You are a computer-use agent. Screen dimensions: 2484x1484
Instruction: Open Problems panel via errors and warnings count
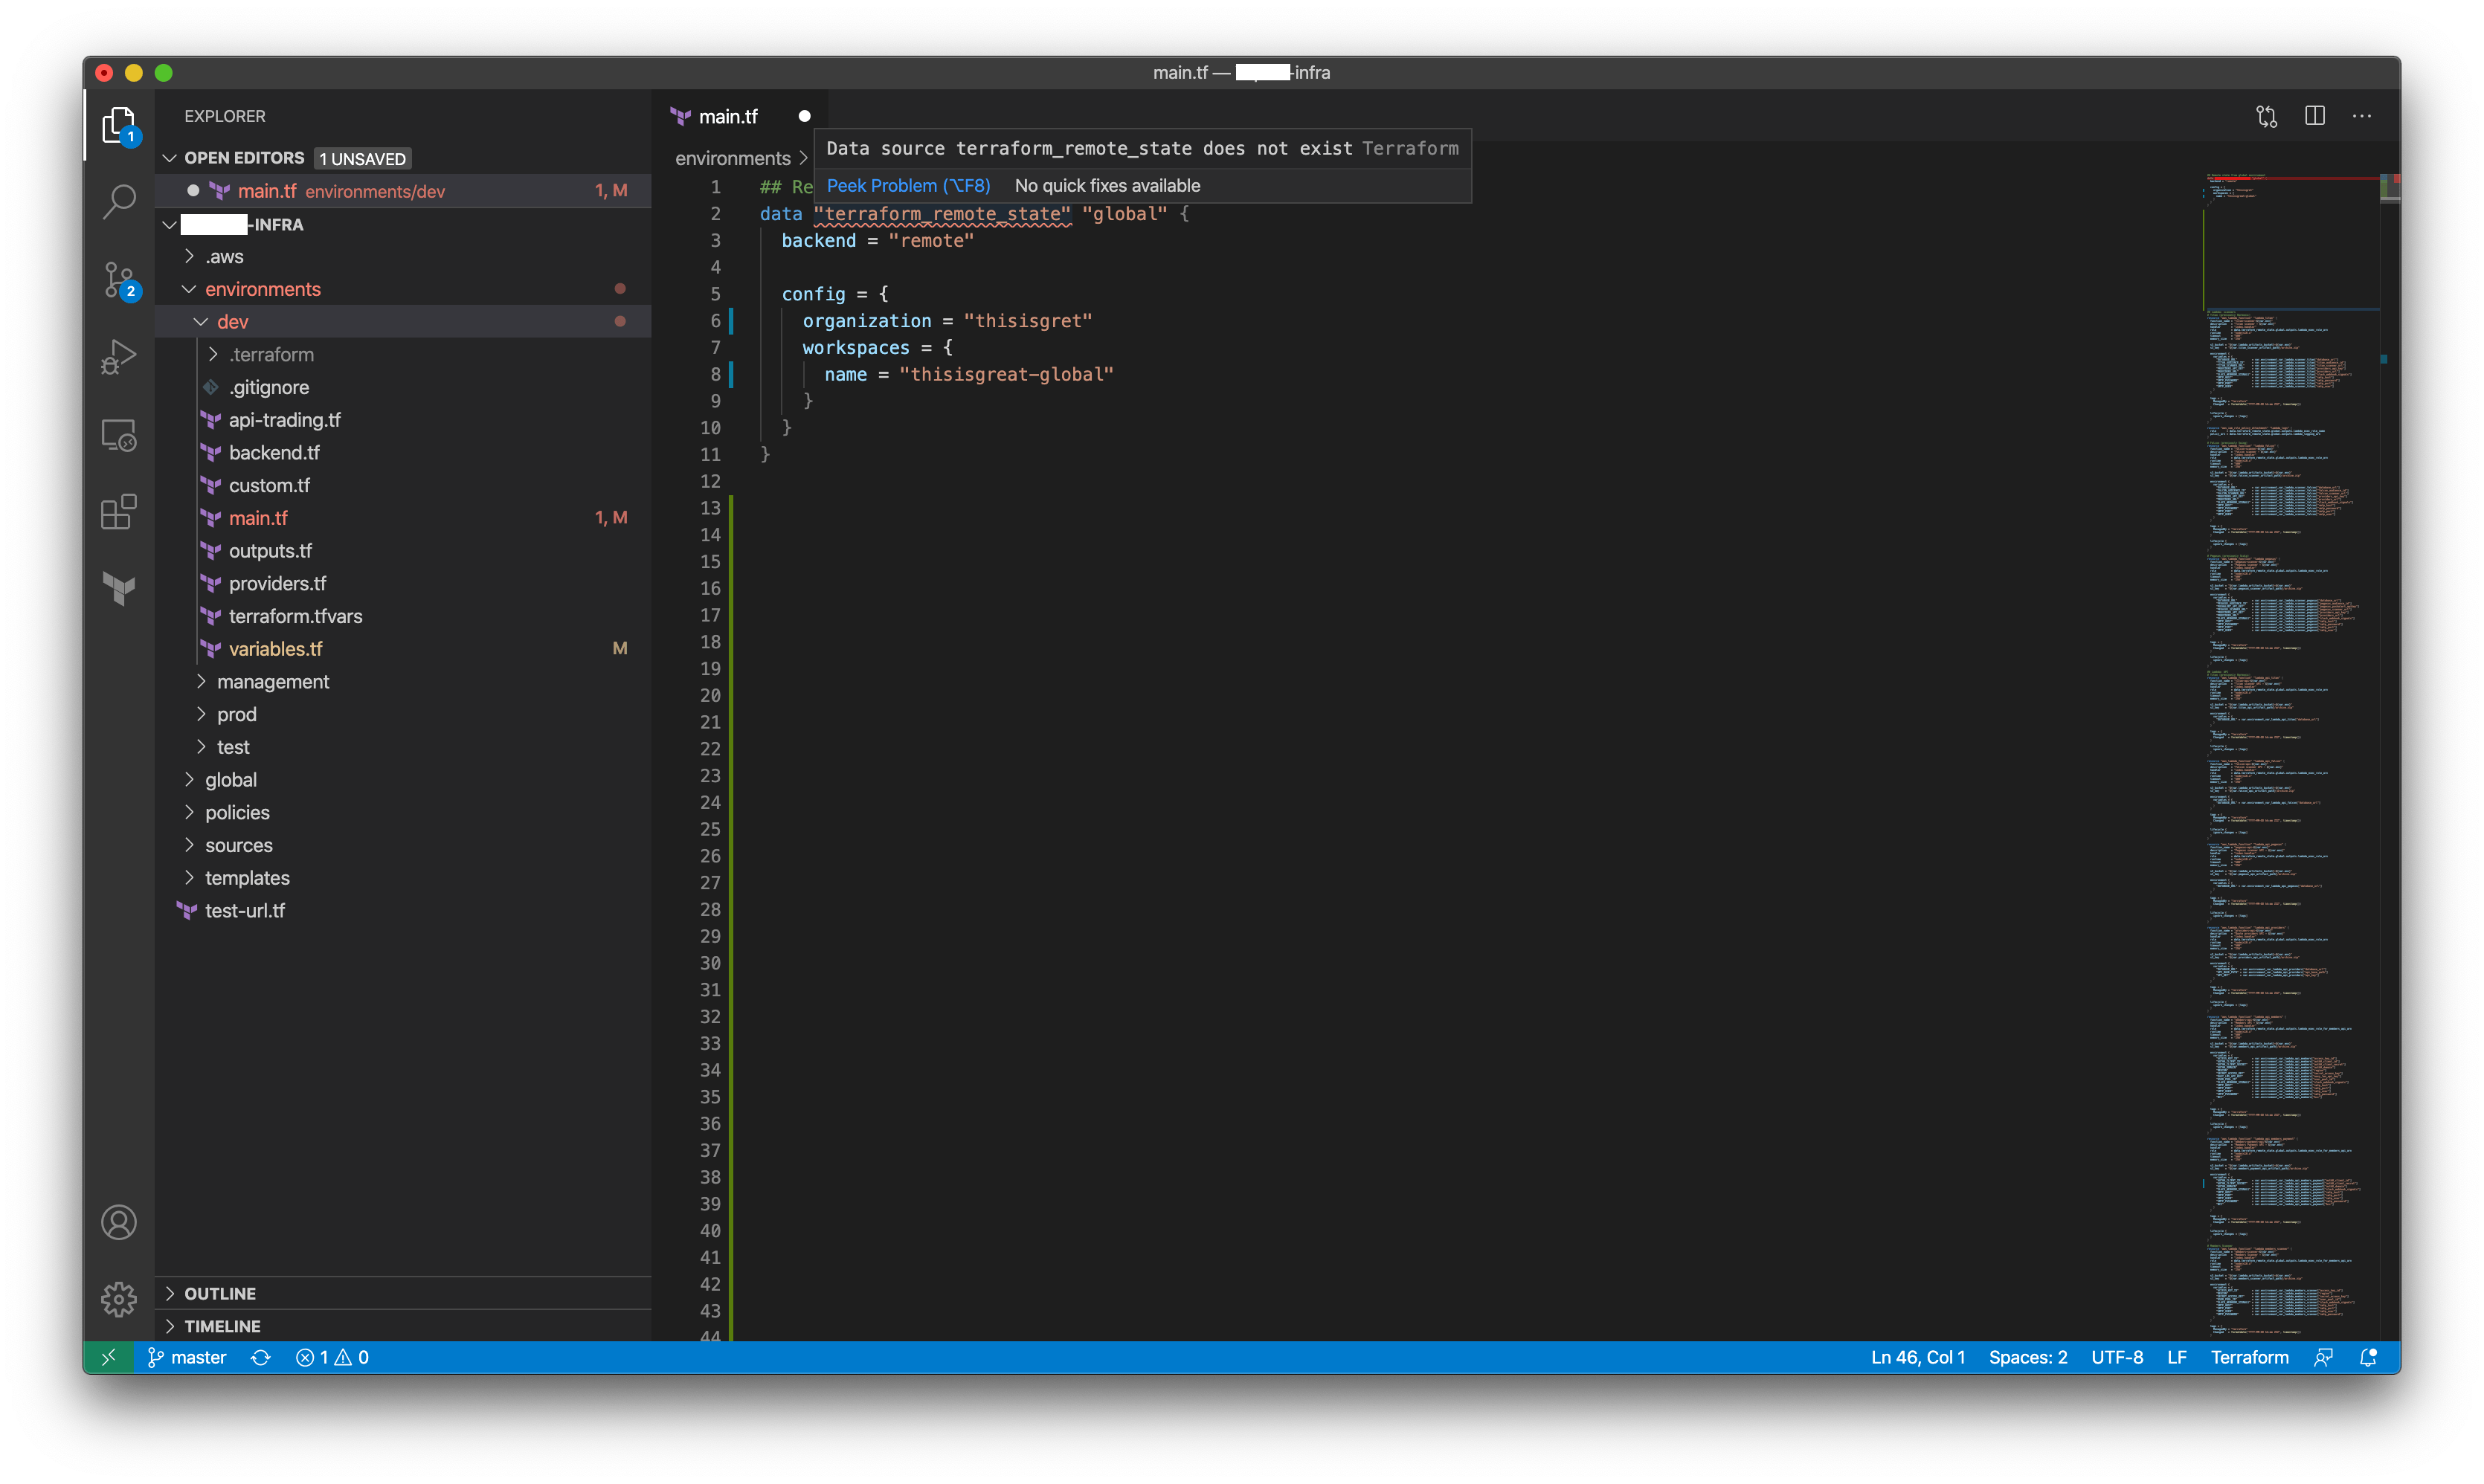(x=333, y=1357)
